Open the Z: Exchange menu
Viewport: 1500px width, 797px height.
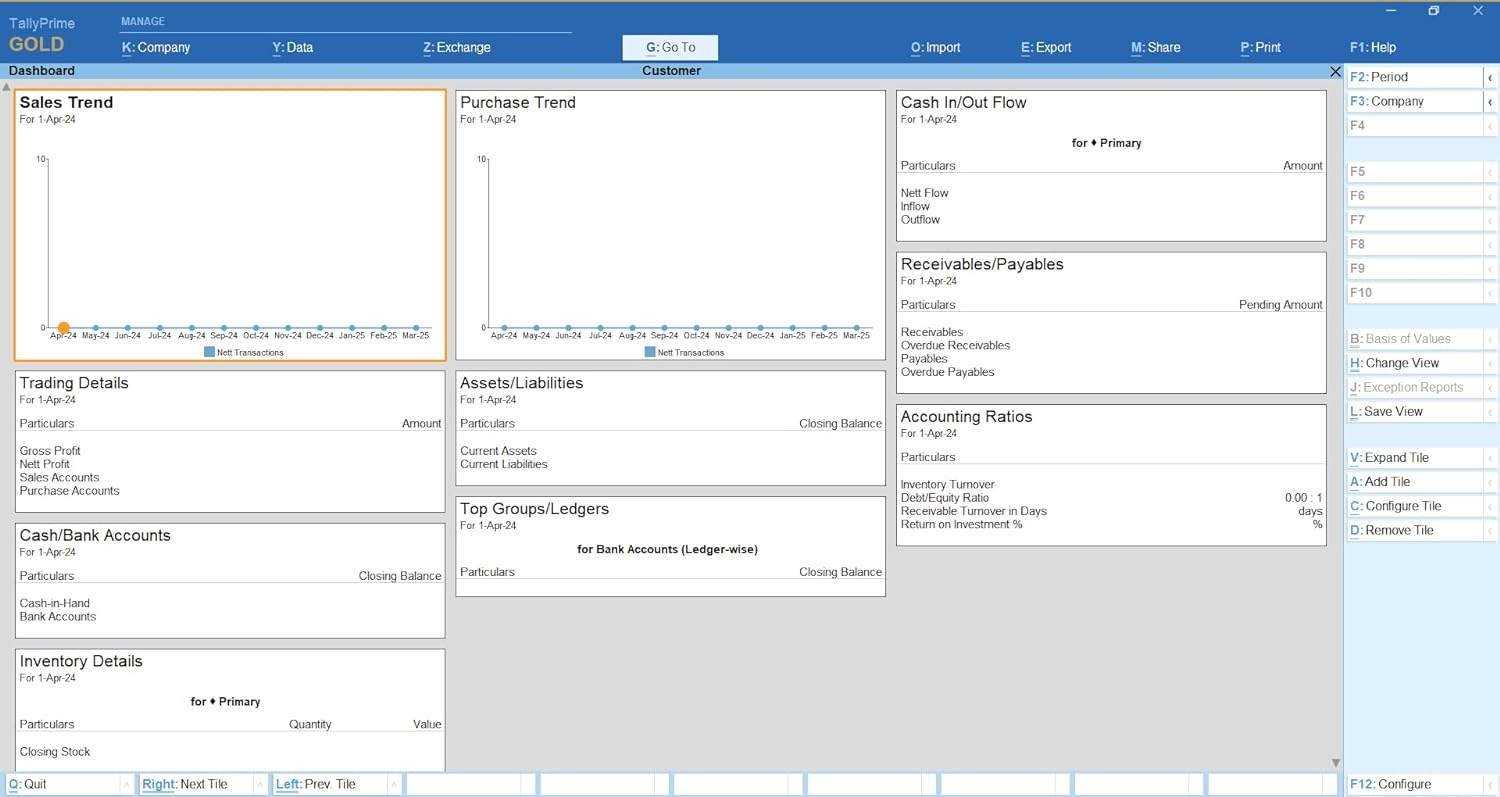click(457, 47)
